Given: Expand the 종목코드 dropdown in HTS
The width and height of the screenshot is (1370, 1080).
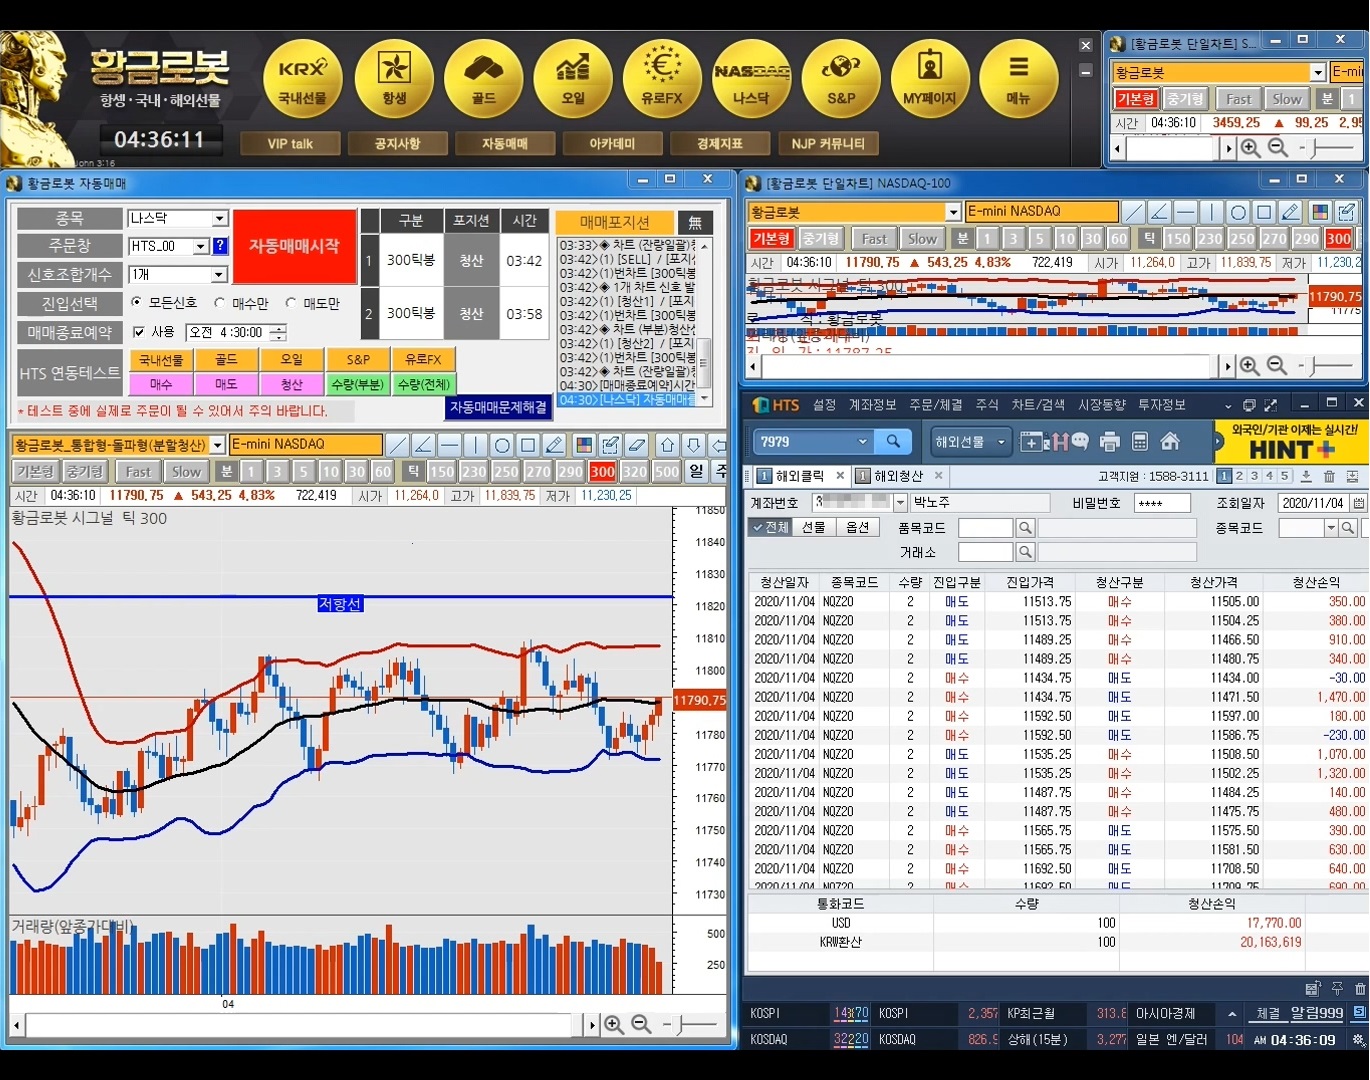Looking at the screenshot, I should pyautogui.click(x=1331, y=528).
